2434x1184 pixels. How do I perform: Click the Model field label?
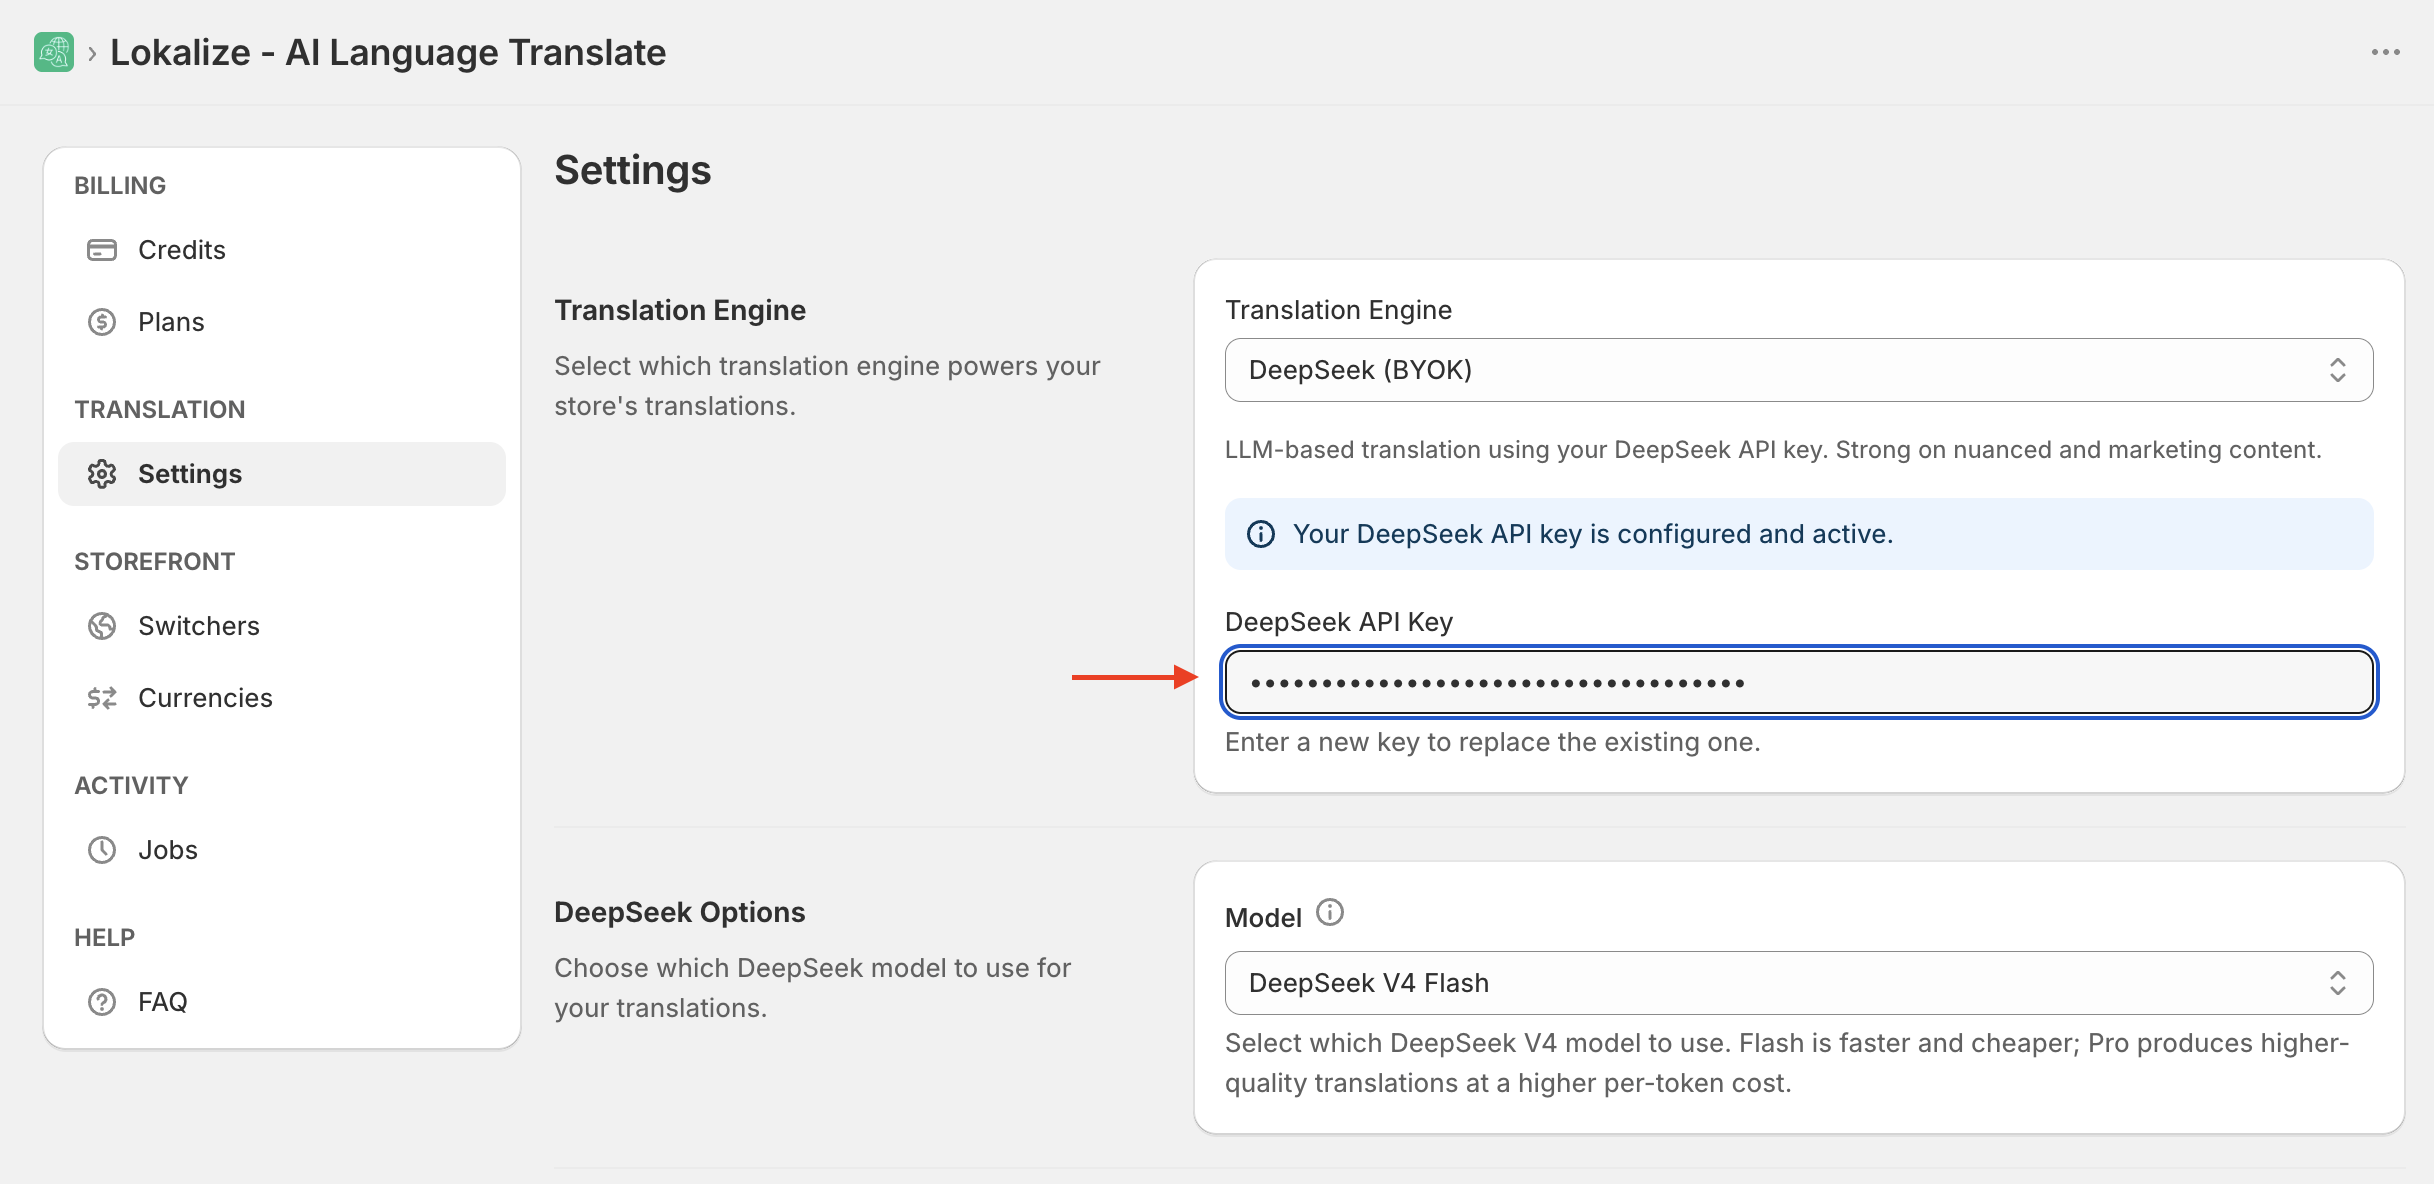click(1263, 918)
